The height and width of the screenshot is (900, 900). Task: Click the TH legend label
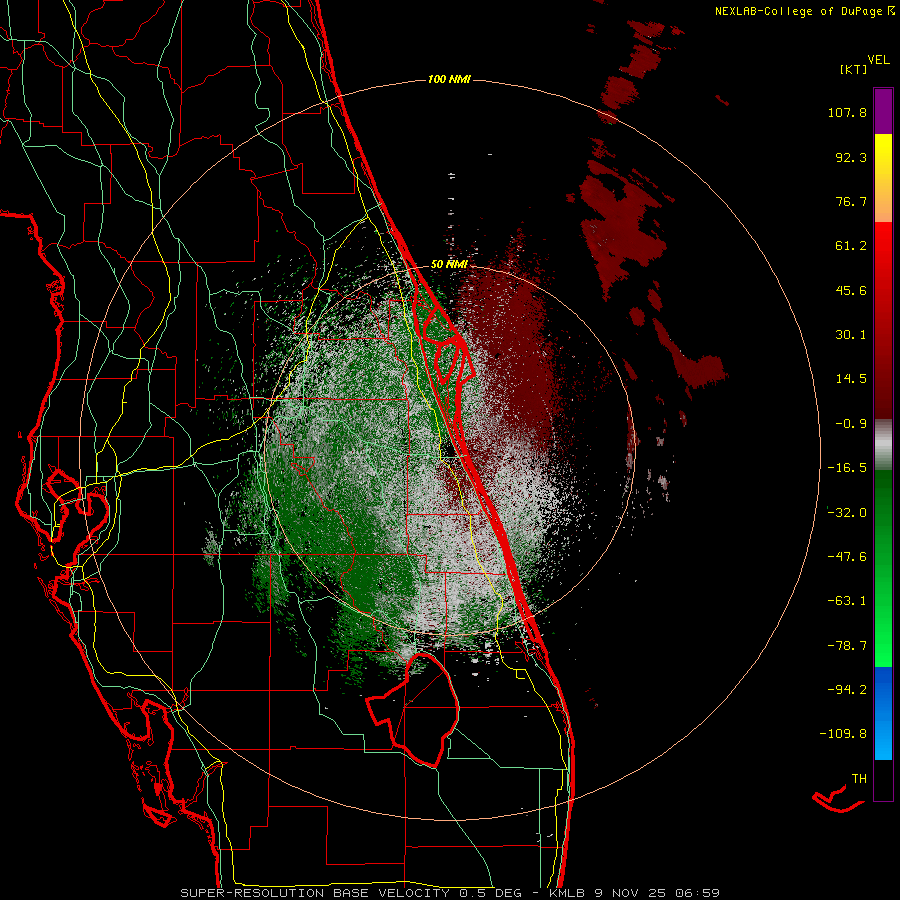click(x=859, y=779)
